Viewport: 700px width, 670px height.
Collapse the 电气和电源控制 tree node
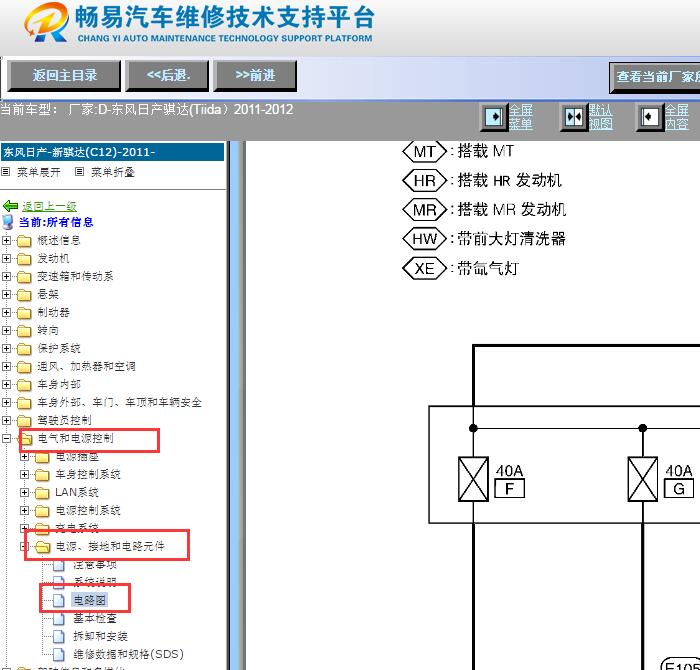(x=6, y=438)
